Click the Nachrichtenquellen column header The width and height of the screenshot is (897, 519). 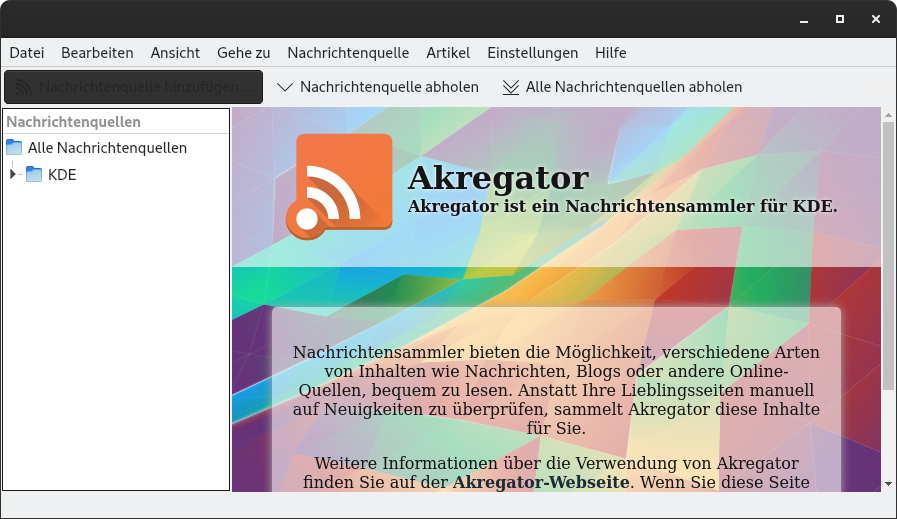click(x=116, y=122)
